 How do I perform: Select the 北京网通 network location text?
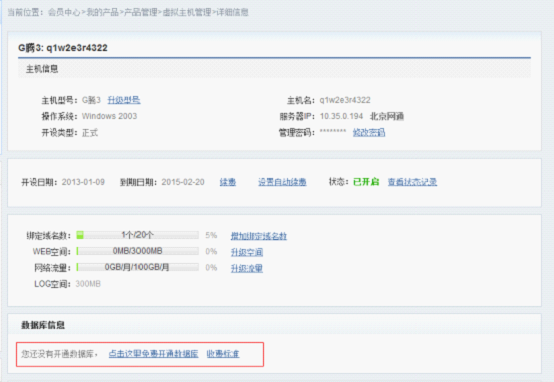tap(387, 116)
